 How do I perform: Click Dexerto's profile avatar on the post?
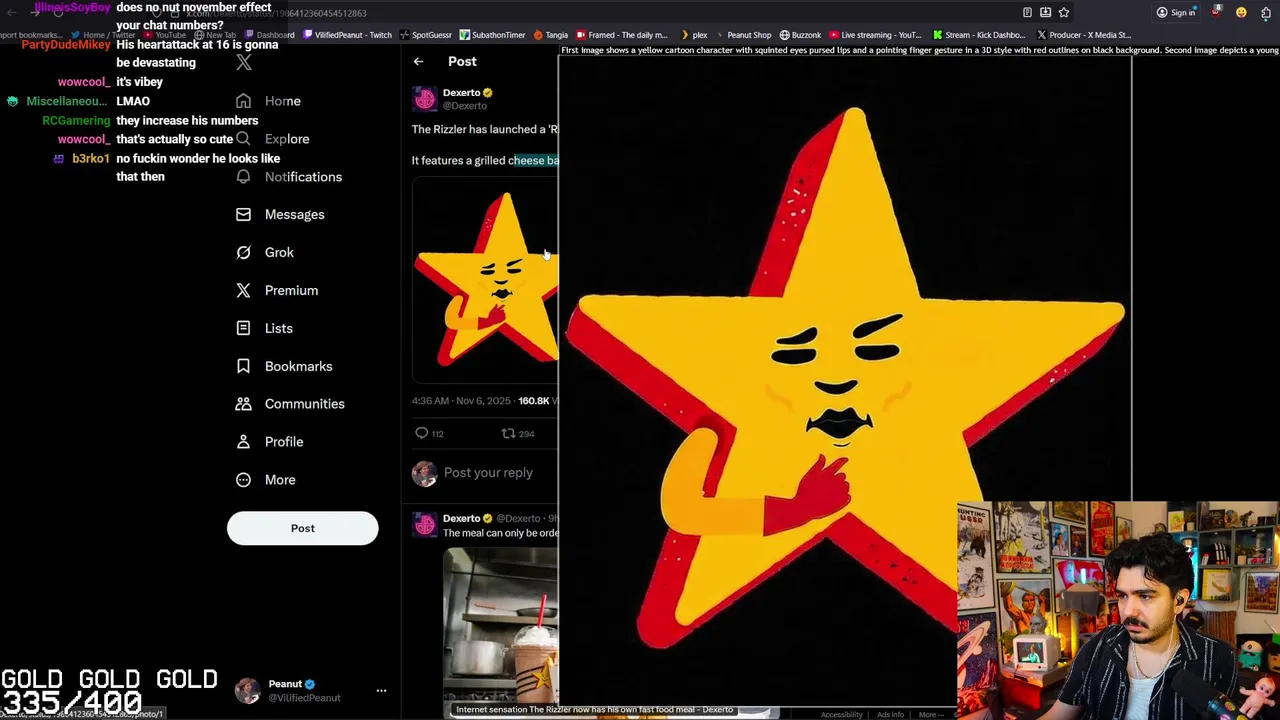[425, 99]
